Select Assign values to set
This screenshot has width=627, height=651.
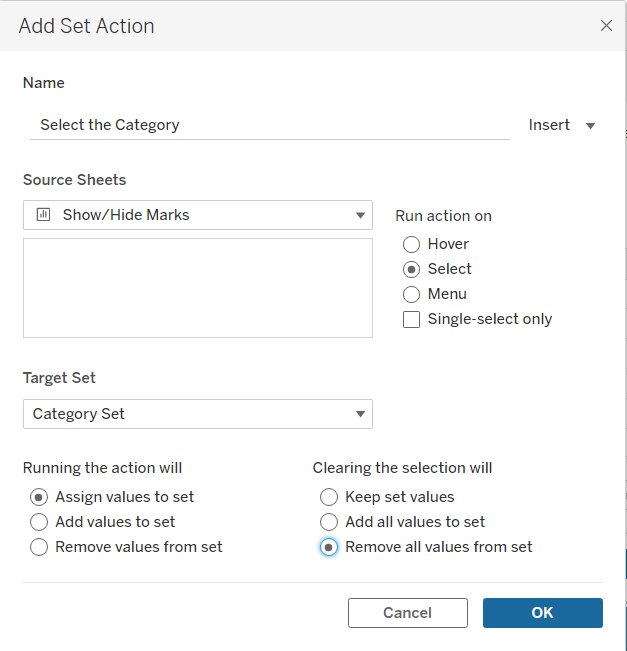click(39, 497)
